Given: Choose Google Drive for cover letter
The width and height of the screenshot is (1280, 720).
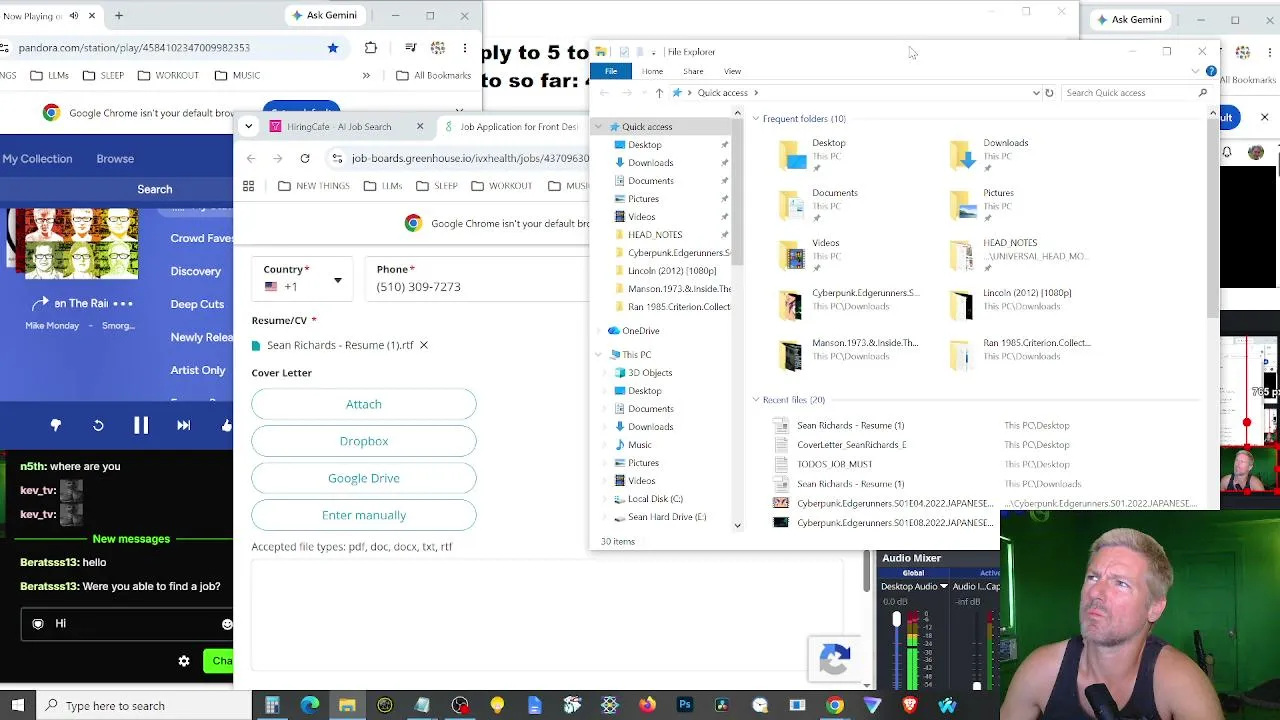Looking at the screenshot, I should point(364,478).
